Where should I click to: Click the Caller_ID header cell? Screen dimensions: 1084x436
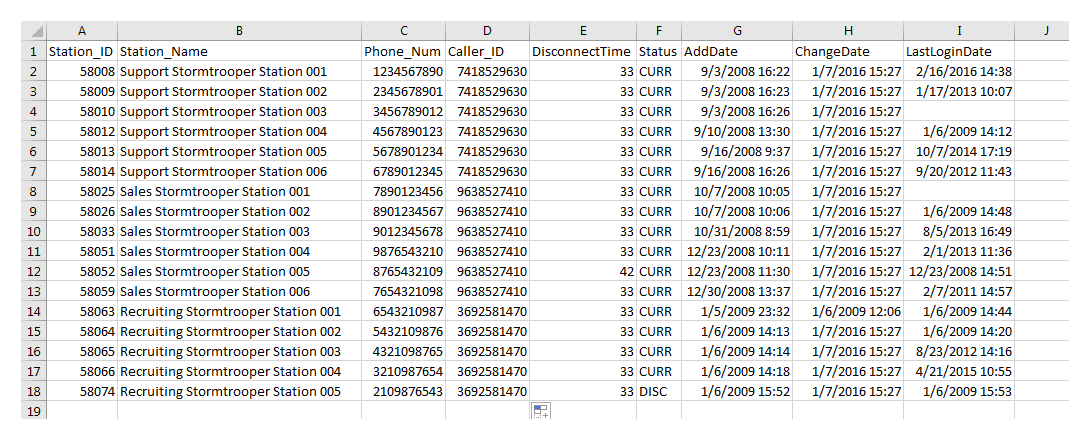coord(487,51)
